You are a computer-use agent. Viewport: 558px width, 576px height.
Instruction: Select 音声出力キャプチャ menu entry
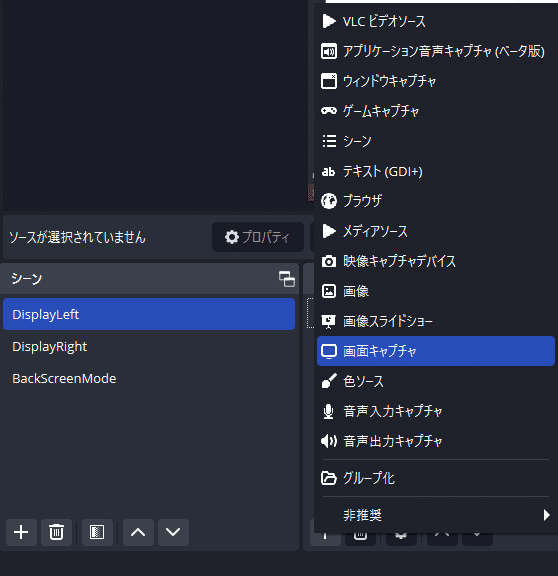pyautogui.click(x=436, y=441)
